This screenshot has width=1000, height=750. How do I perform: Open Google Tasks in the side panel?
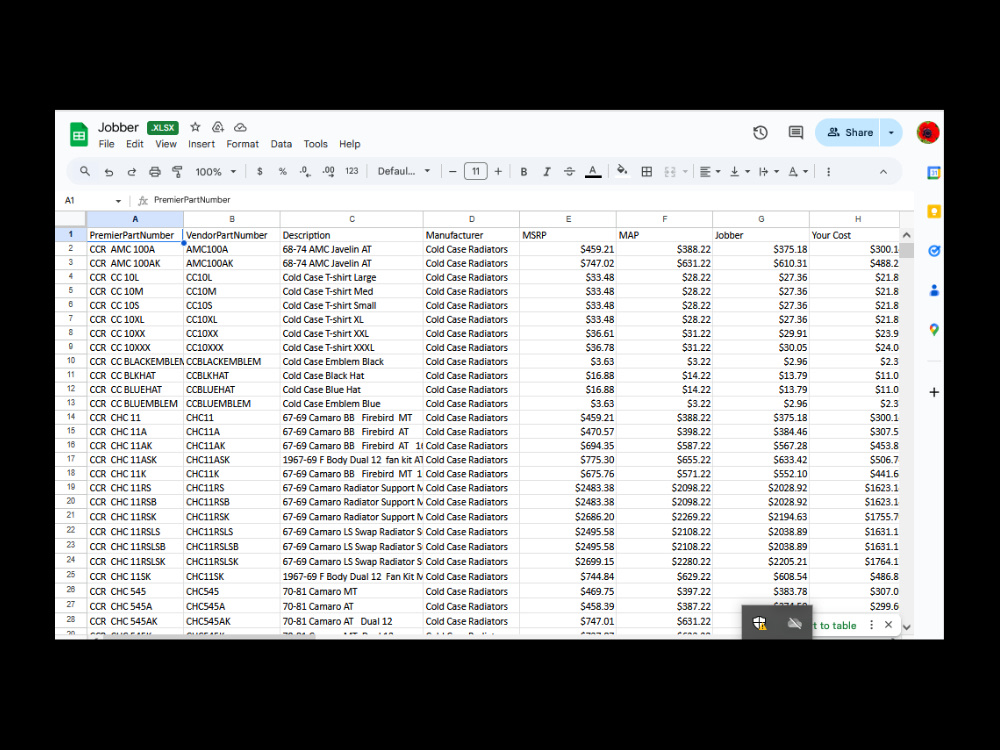pyautogui.click(x=934, y=251)
